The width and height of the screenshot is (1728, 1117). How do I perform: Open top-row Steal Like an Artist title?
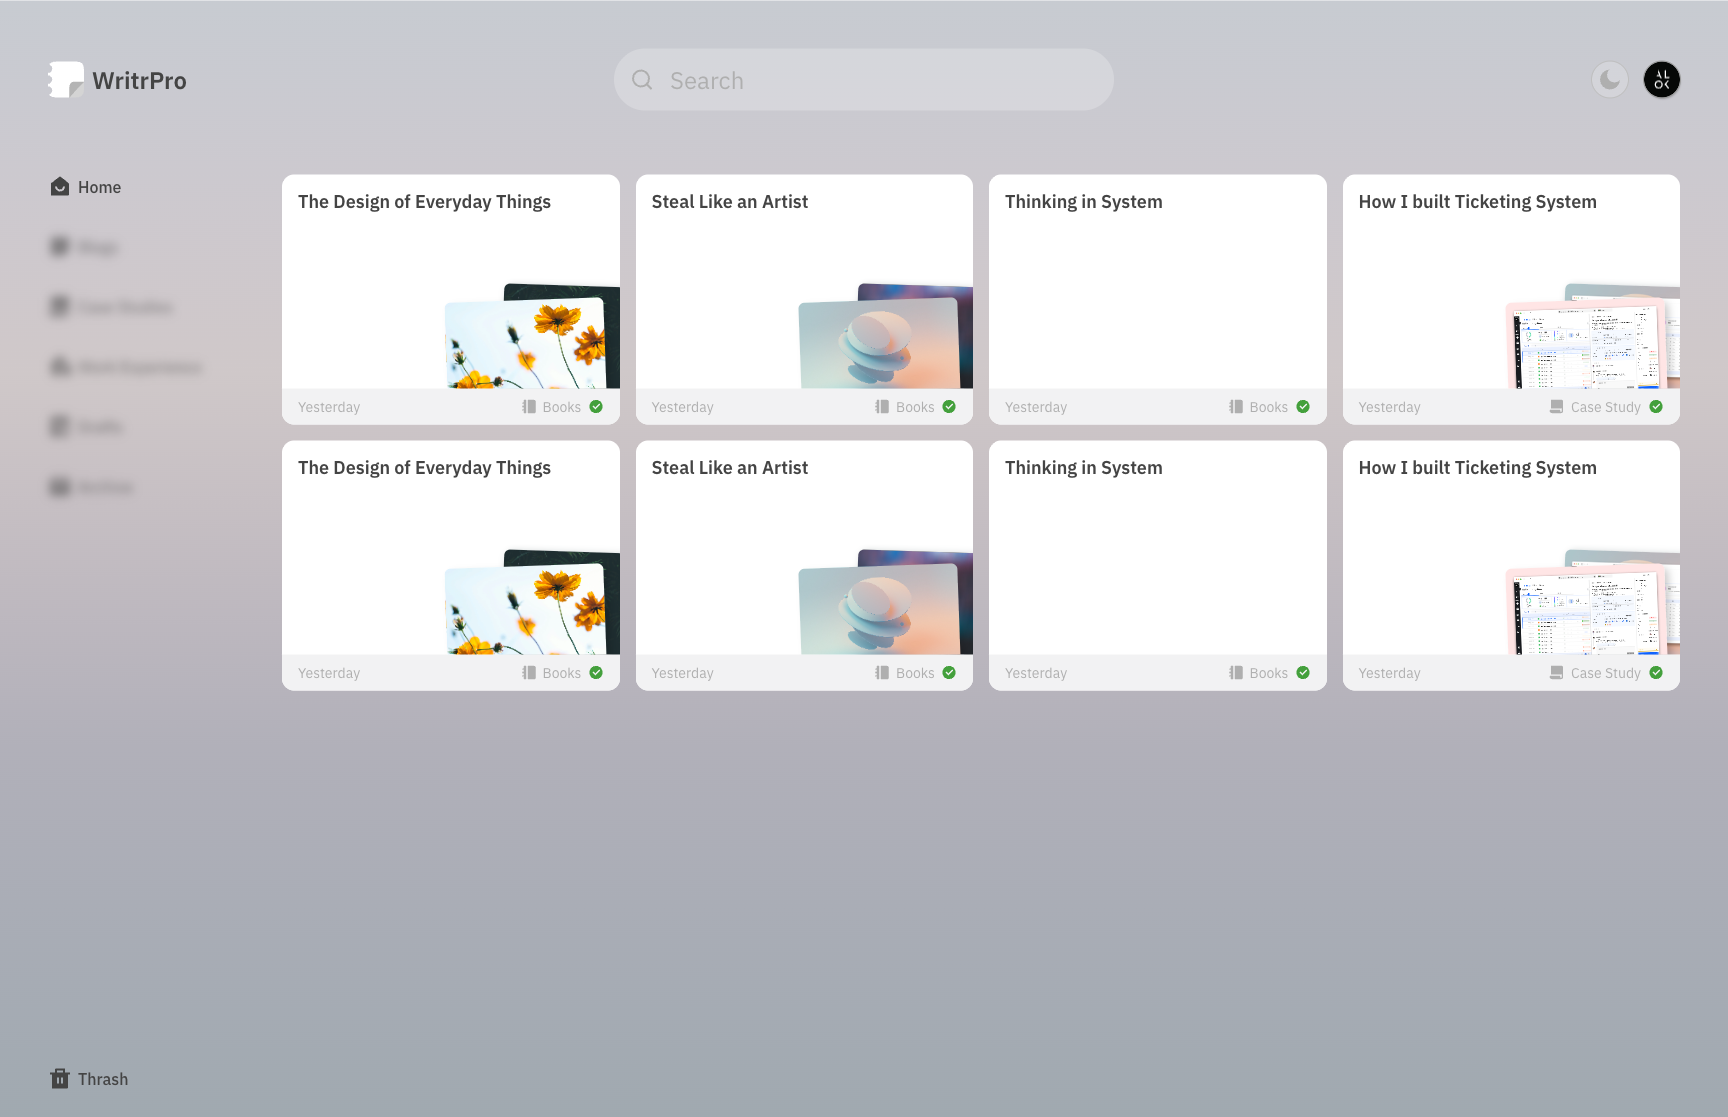point(730,202)
